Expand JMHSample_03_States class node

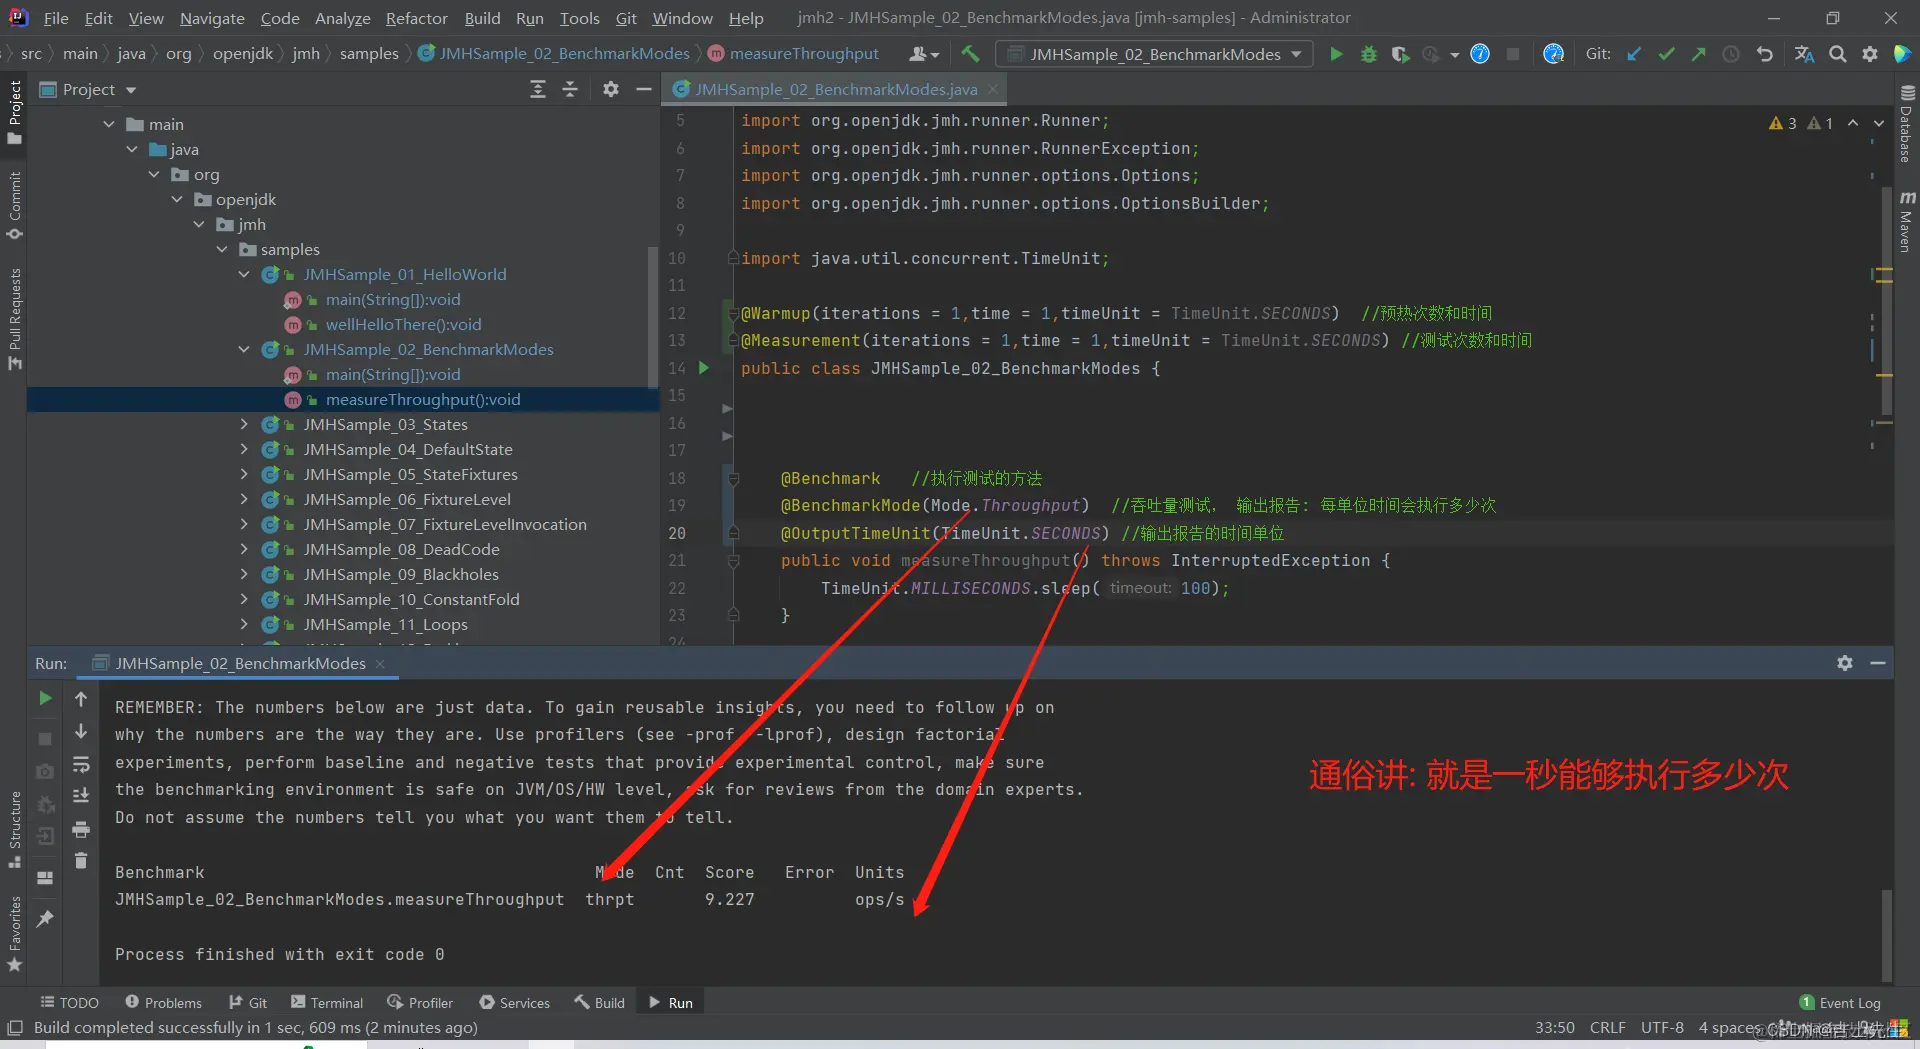click(x=244, y=424)
